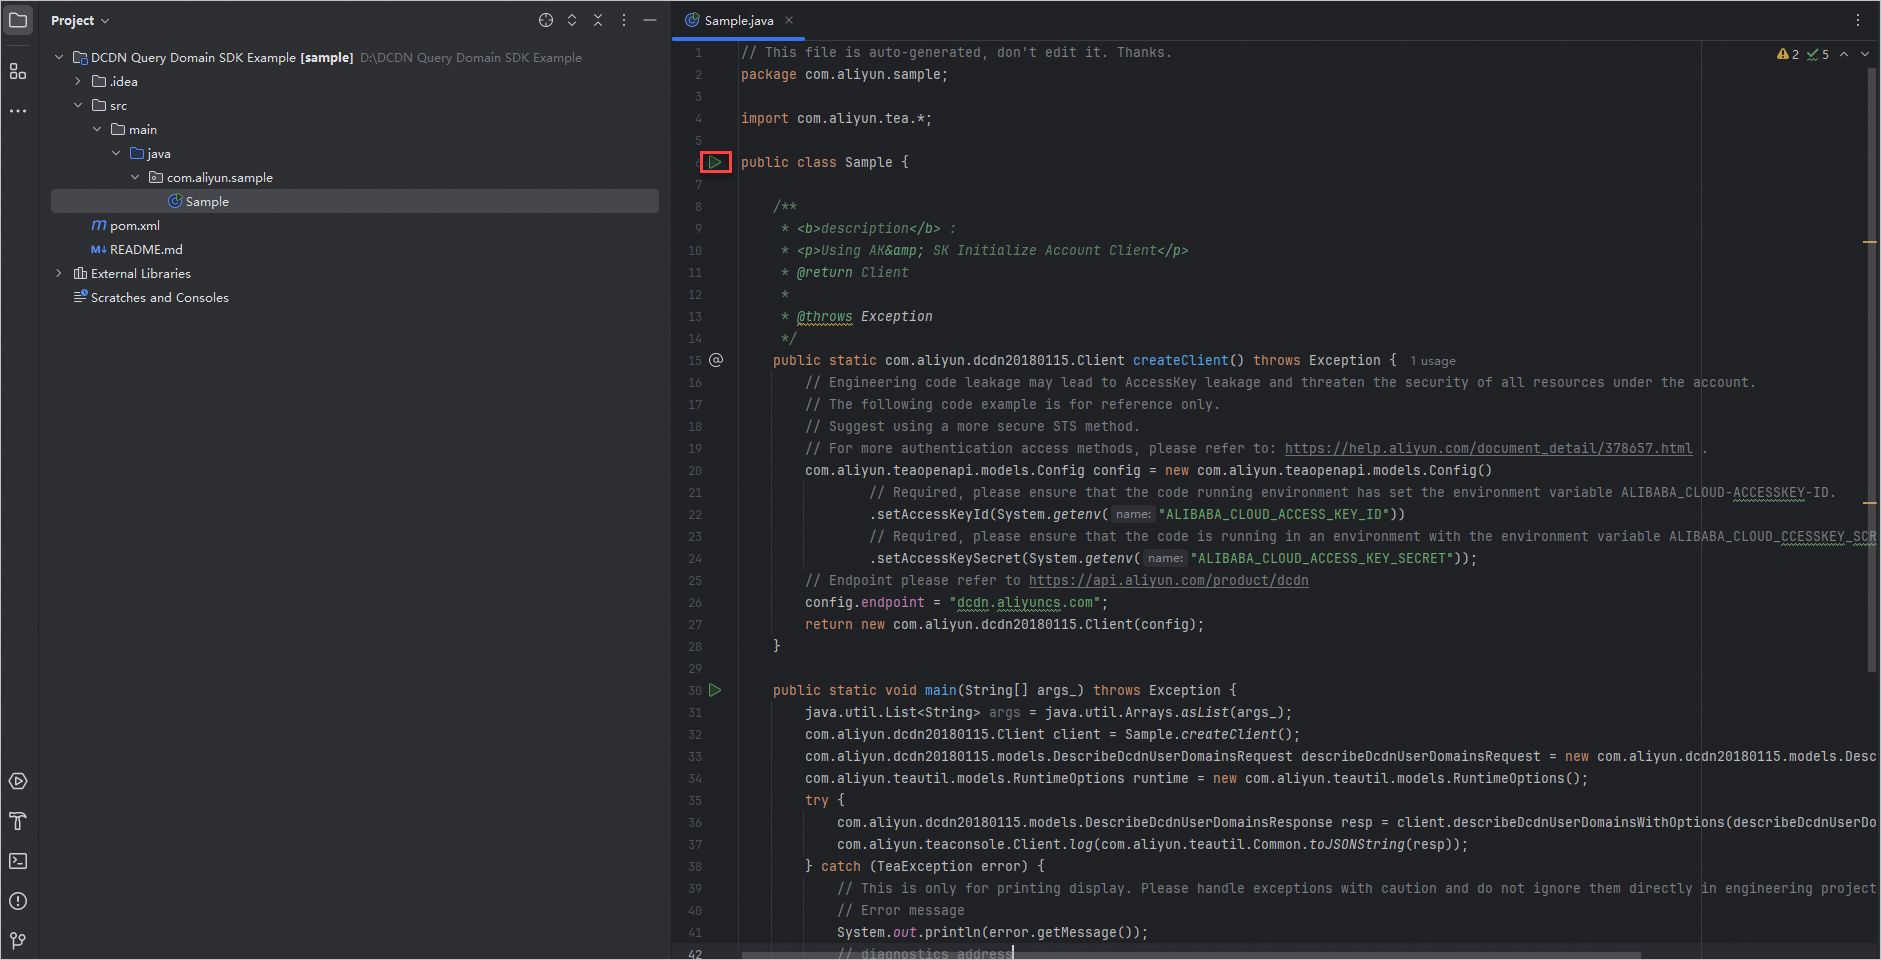The image size is (1881, 960).
Task: Expand the .idea folder
Action: pyautogui.click(x=78, y=81)
